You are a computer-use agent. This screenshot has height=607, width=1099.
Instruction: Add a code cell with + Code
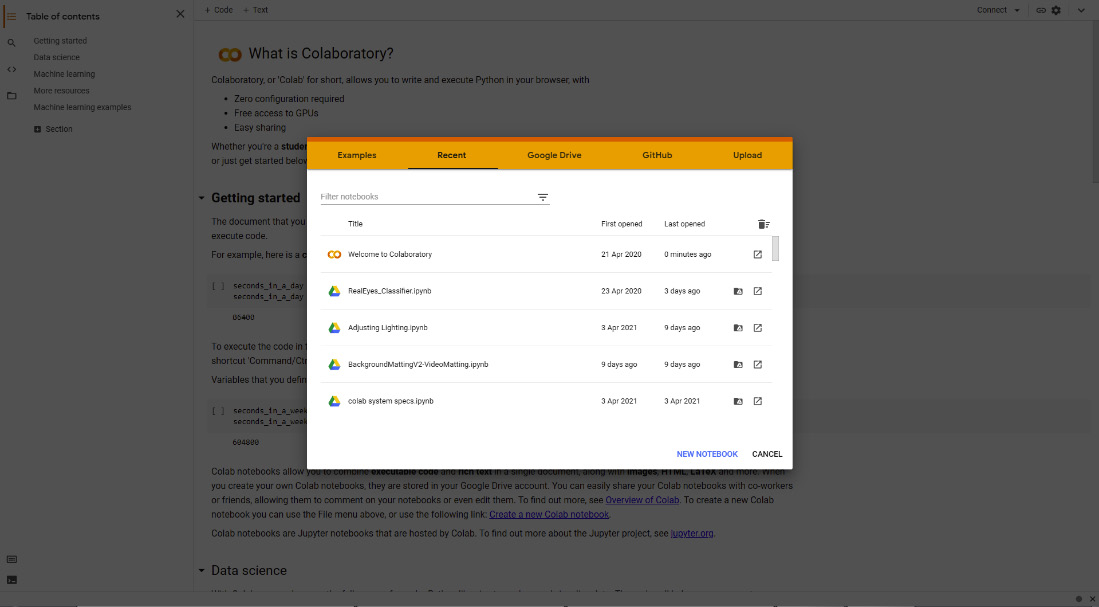tap(219, 10)
